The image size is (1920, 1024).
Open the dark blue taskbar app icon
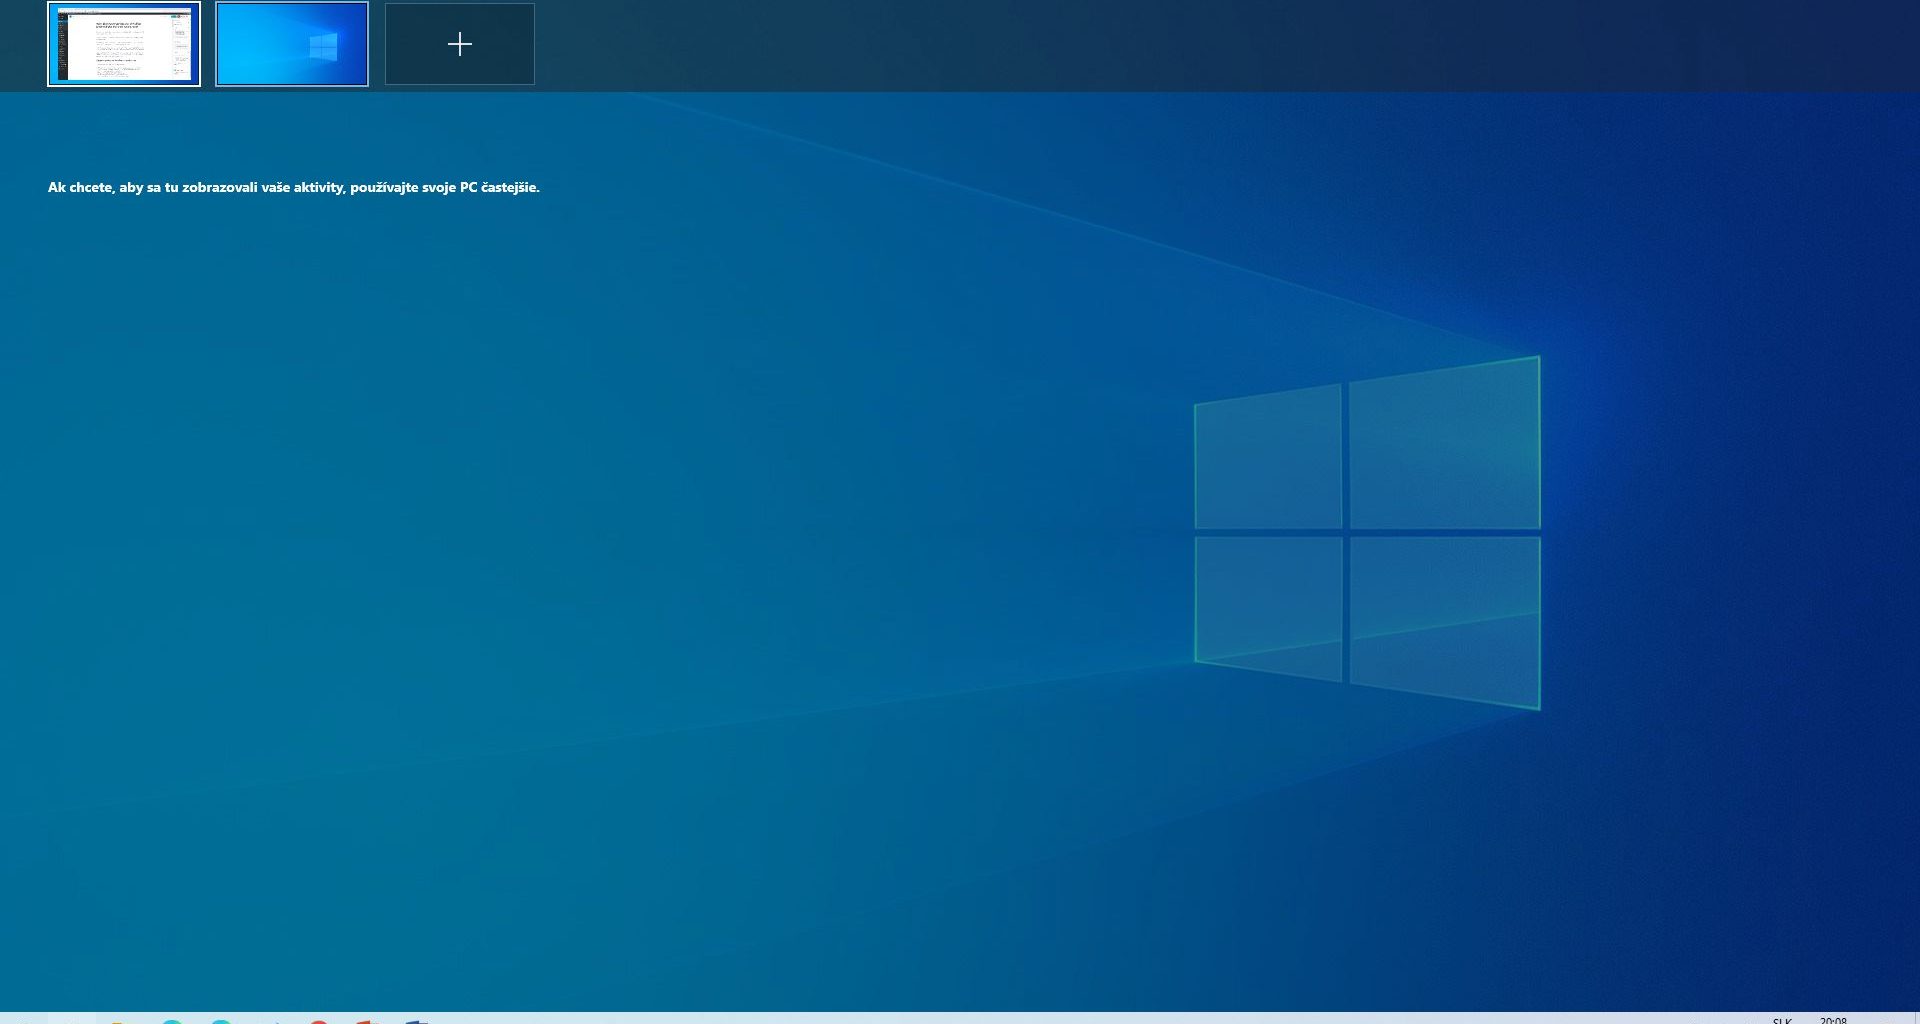pos(416,1021)
